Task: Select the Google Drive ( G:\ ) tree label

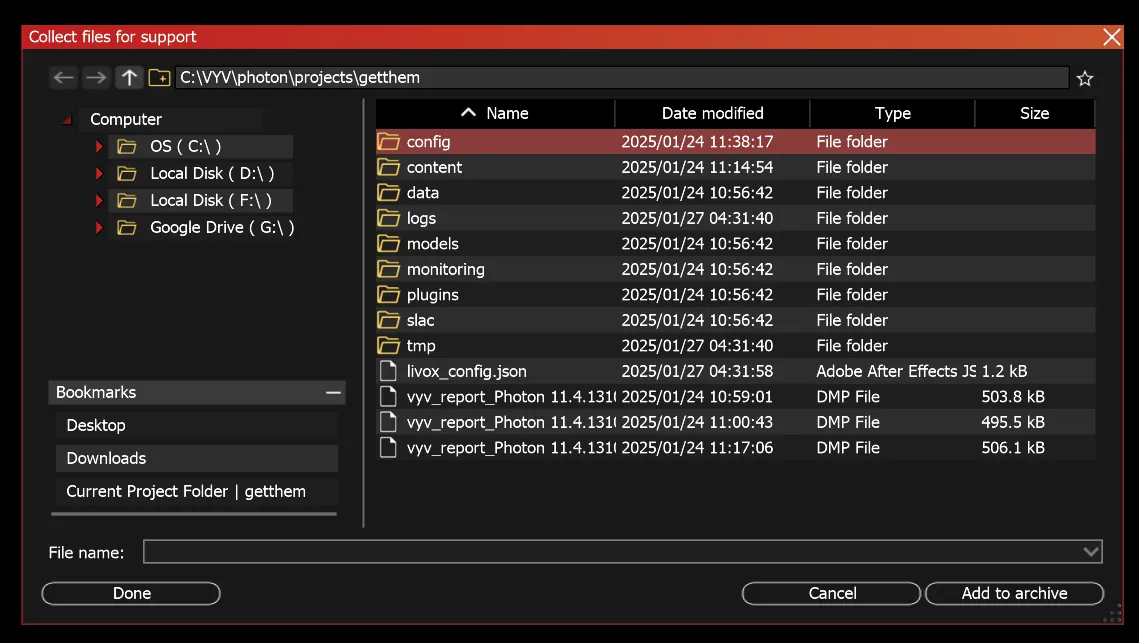Action: point(222,227)
